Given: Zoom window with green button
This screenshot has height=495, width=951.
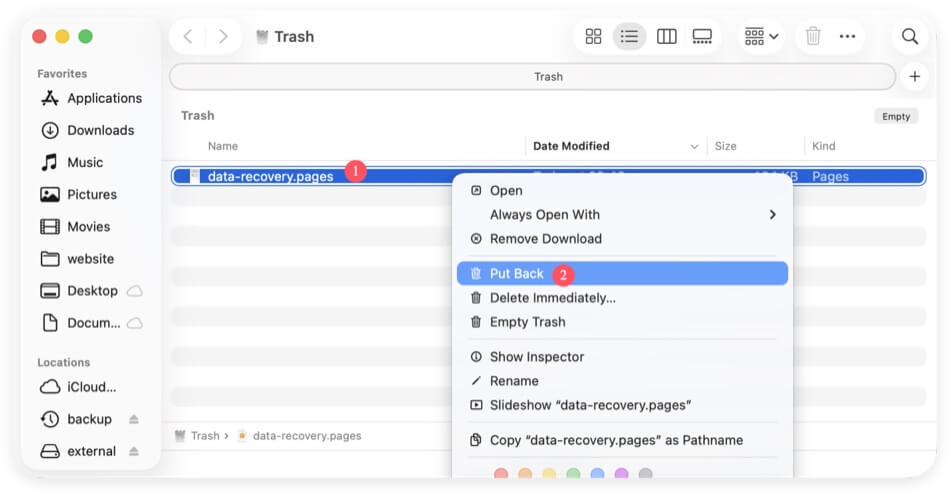Looking at the screenshot, I should point(86,36).
